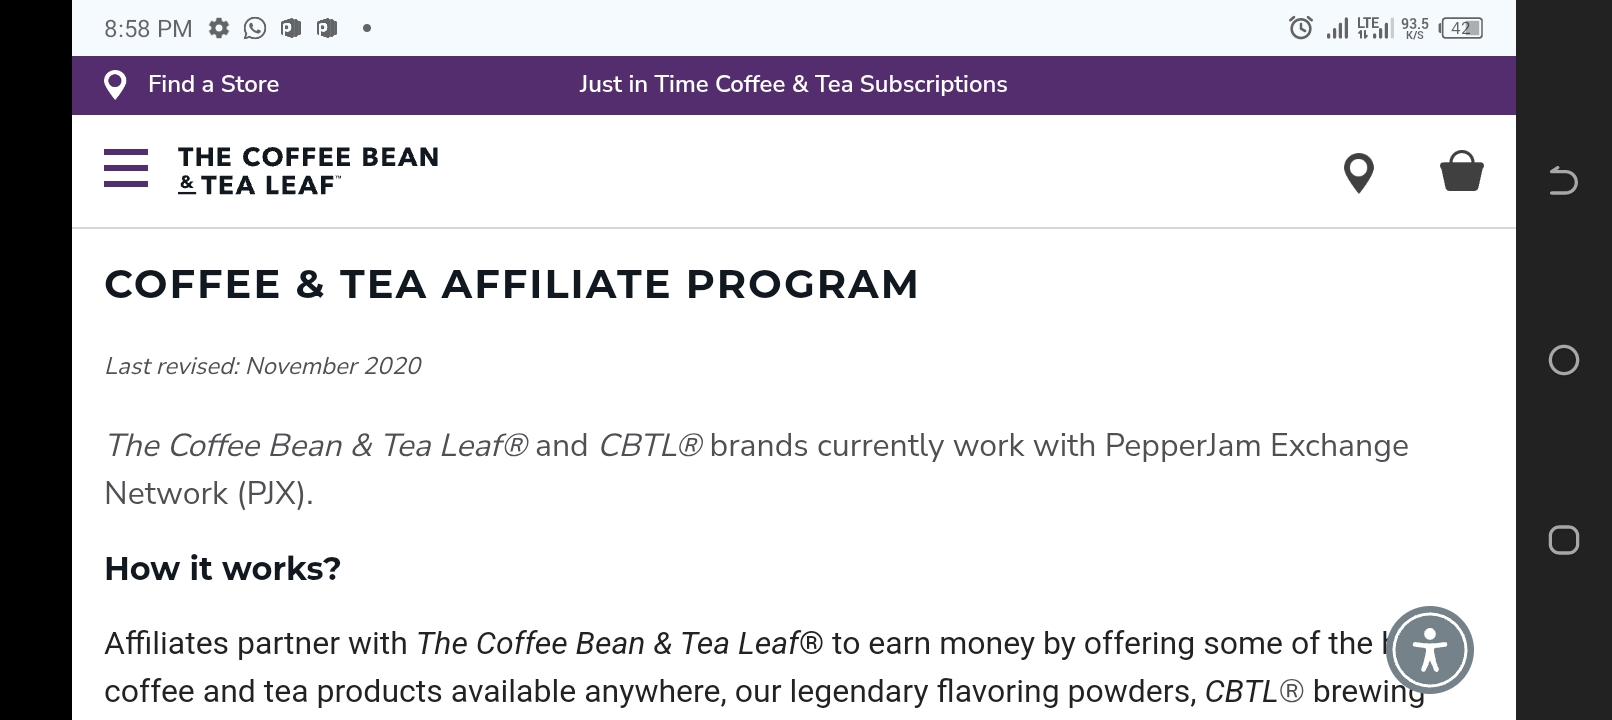1612x720 pixels.
Task: Tap the Android back navigation arrow
Action: point(1563,181)
